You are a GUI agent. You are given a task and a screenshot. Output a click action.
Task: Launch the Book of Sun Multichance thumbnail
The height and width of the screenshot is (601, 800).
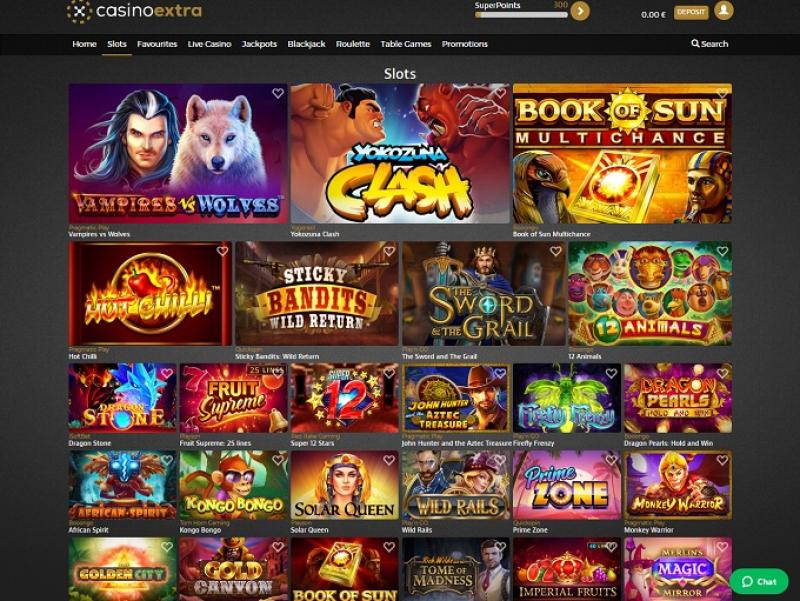(x=622, y=154)
